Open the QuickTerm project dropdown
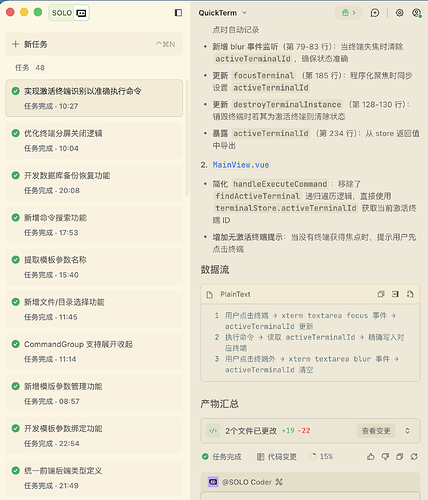The height and width of the screenshot is (500, 428). pos(223,13)
